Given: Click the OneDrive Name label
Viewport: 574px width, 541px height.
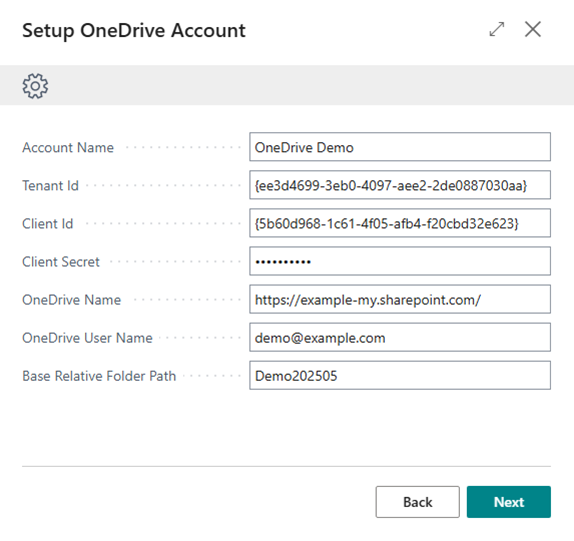Looking at the screenshot, I should tap(71, 300).
